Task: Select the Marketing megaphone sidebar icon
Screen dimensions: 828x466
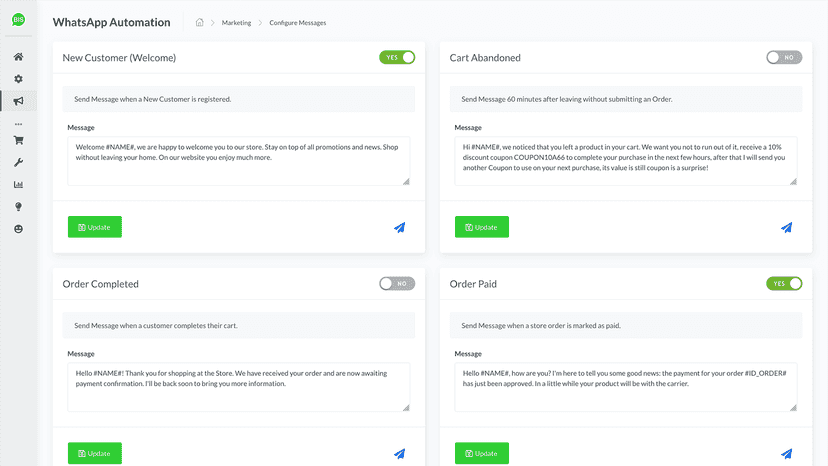Action: (18, 101)
